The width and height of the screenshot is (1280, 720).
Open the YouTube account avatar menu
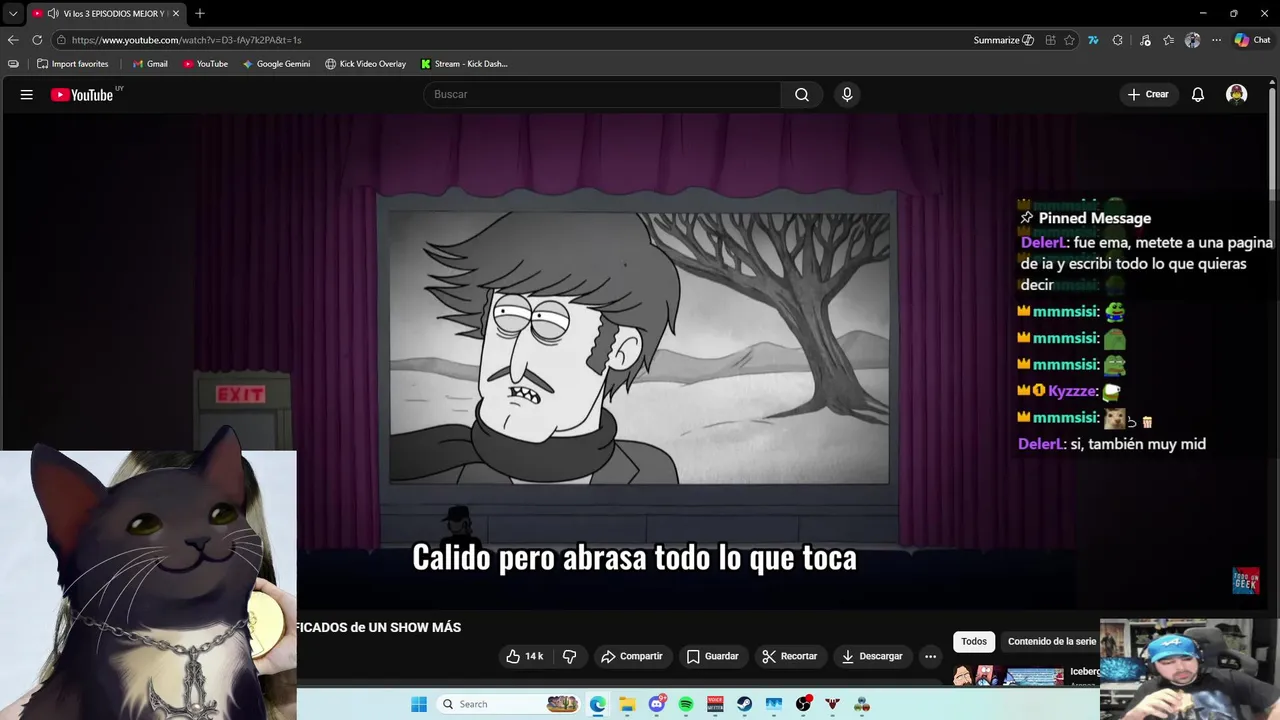(x=1237, y=95)
